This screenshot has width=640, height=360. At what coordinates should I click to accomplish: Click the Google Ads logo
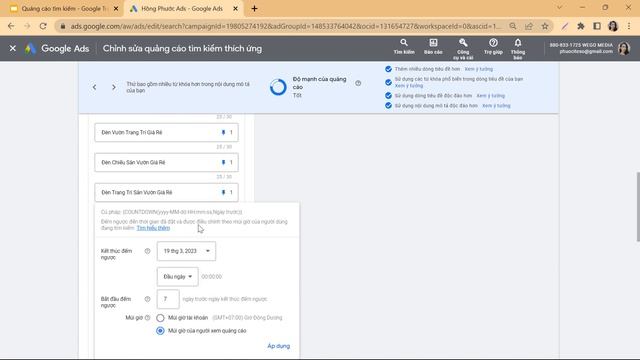[x=57, y=48]
